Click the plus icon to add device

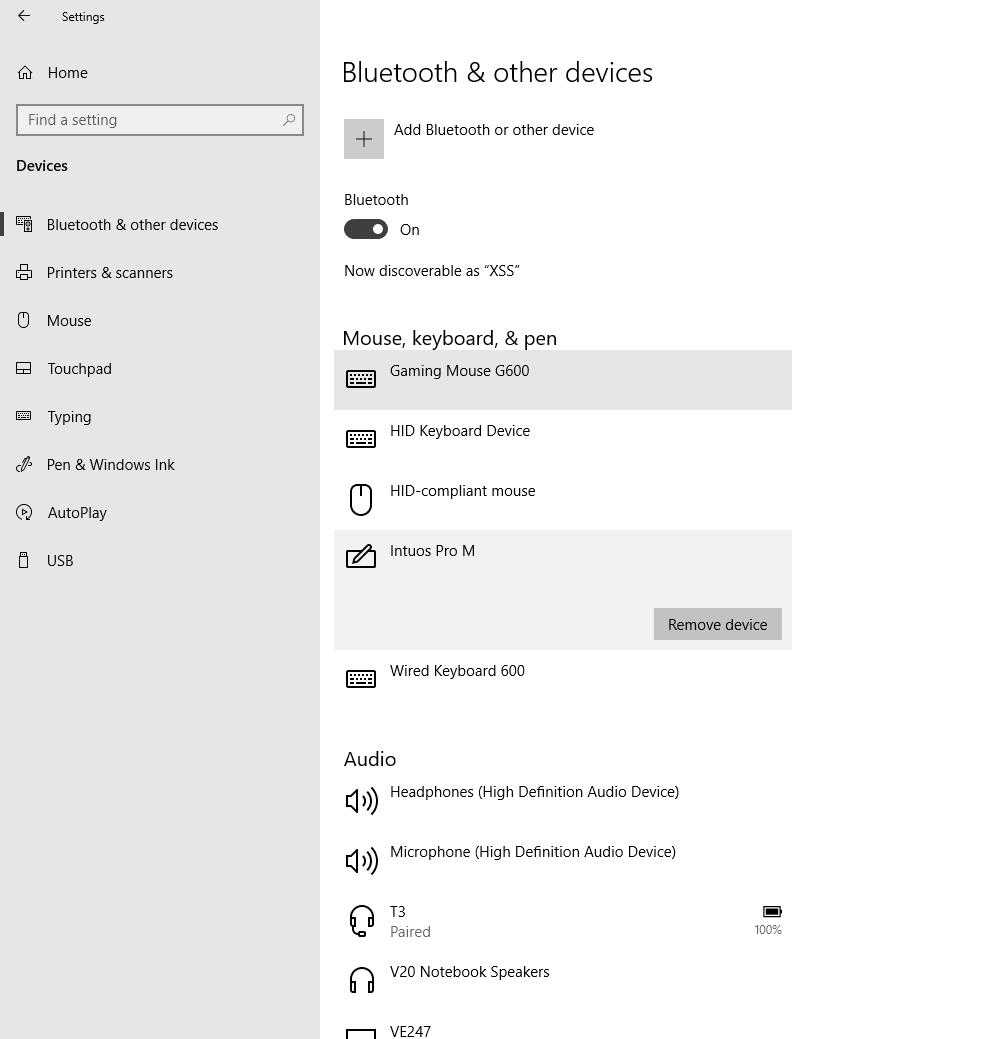point(364,139)
